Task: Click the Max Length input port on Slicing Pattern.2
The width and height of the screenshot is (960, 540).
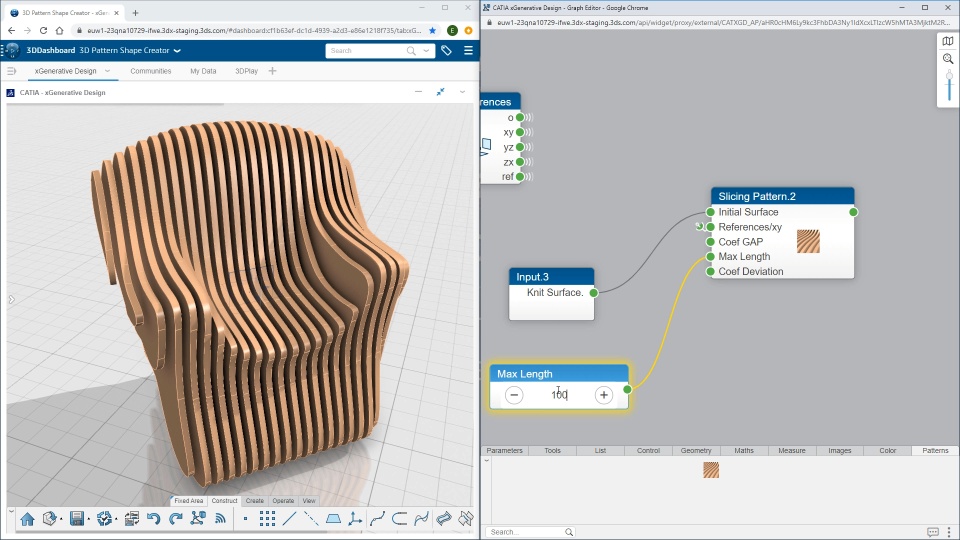Action: pyautogui.click(x=710, y=257)
